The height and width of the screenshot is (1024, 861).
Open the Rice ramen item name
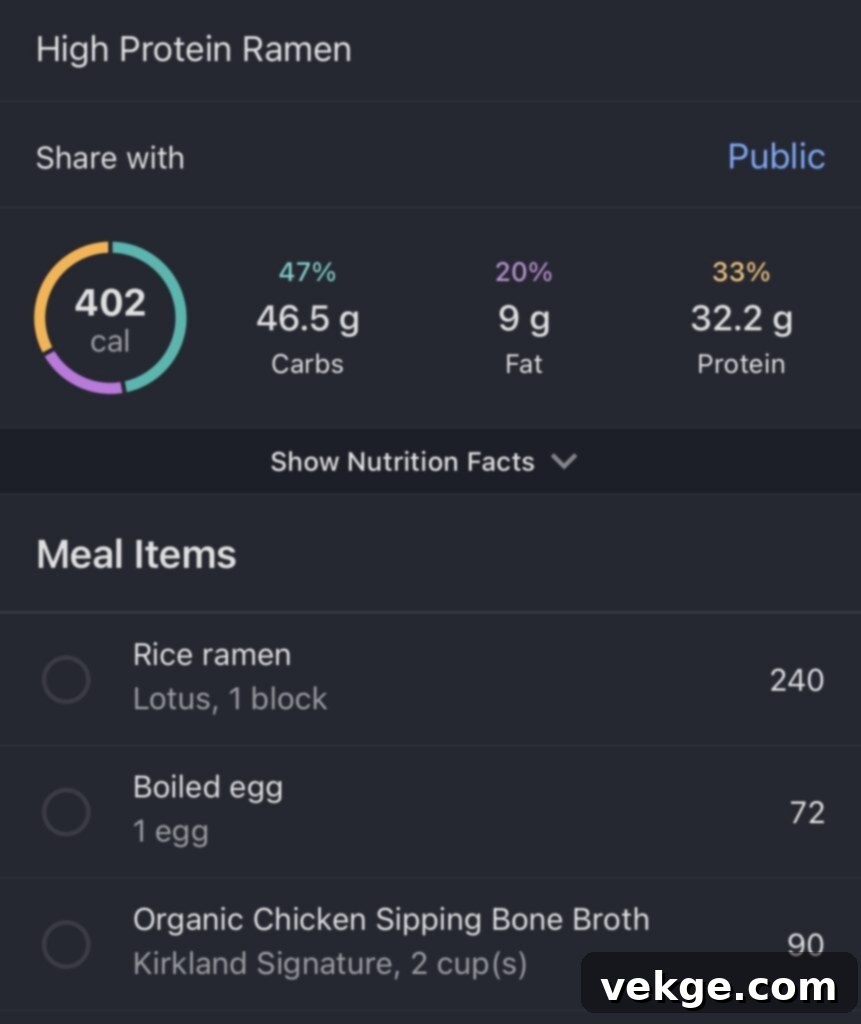pos(212,656)
